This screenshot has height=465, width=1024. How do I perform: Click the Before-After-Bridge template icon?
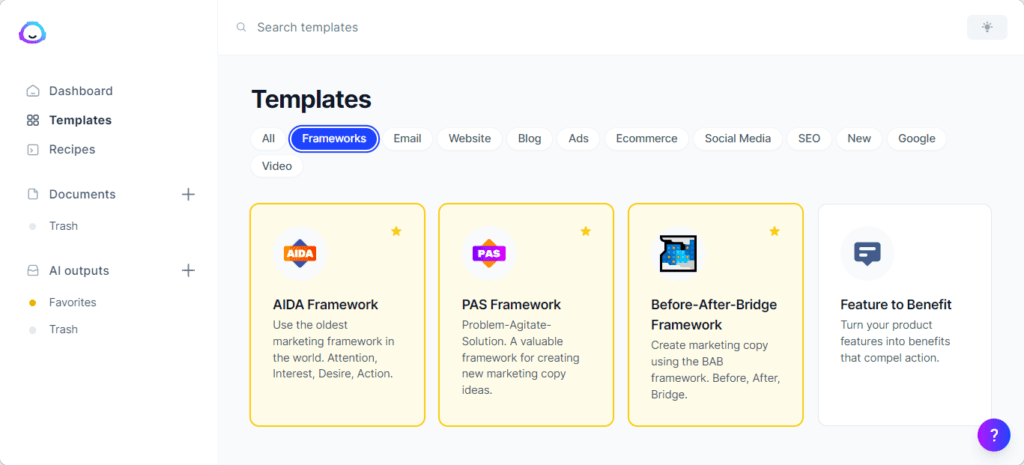[x=678, y=253]
